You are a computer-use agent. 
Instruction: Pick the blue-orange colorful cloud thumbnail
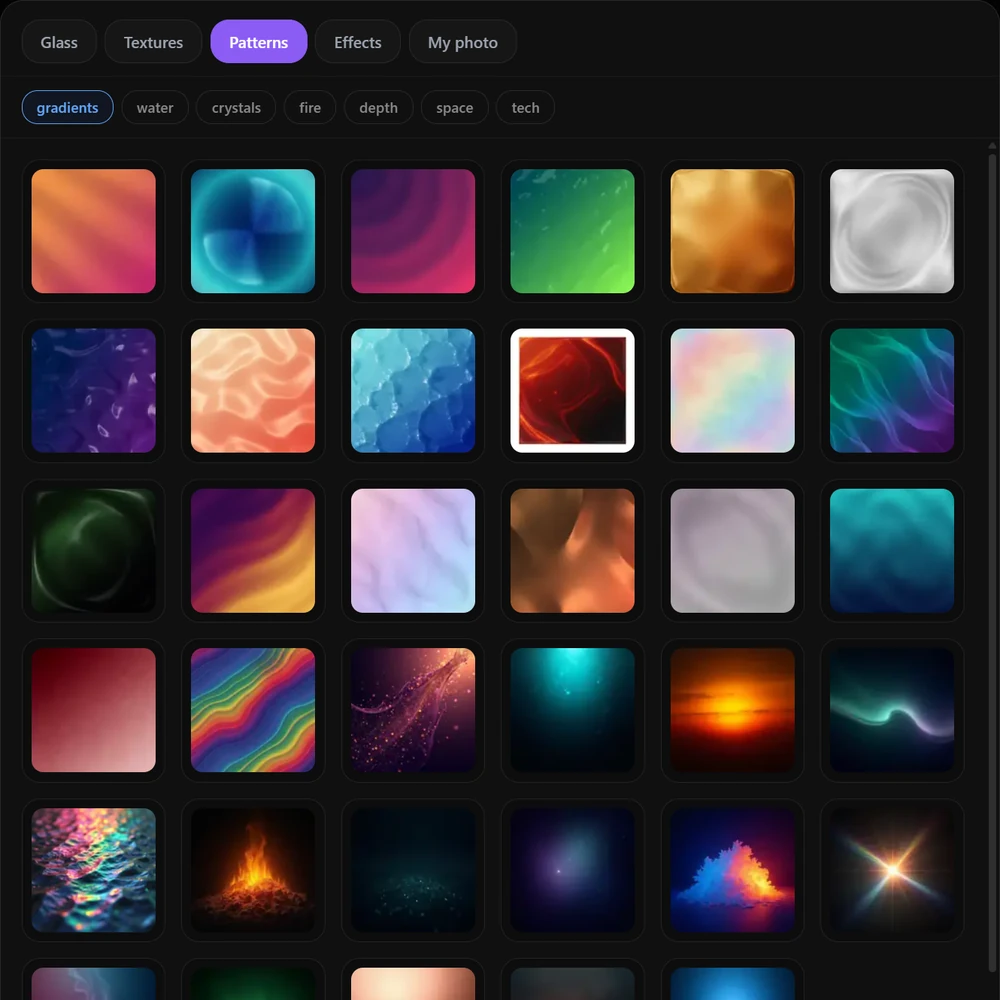click(732, 870)
